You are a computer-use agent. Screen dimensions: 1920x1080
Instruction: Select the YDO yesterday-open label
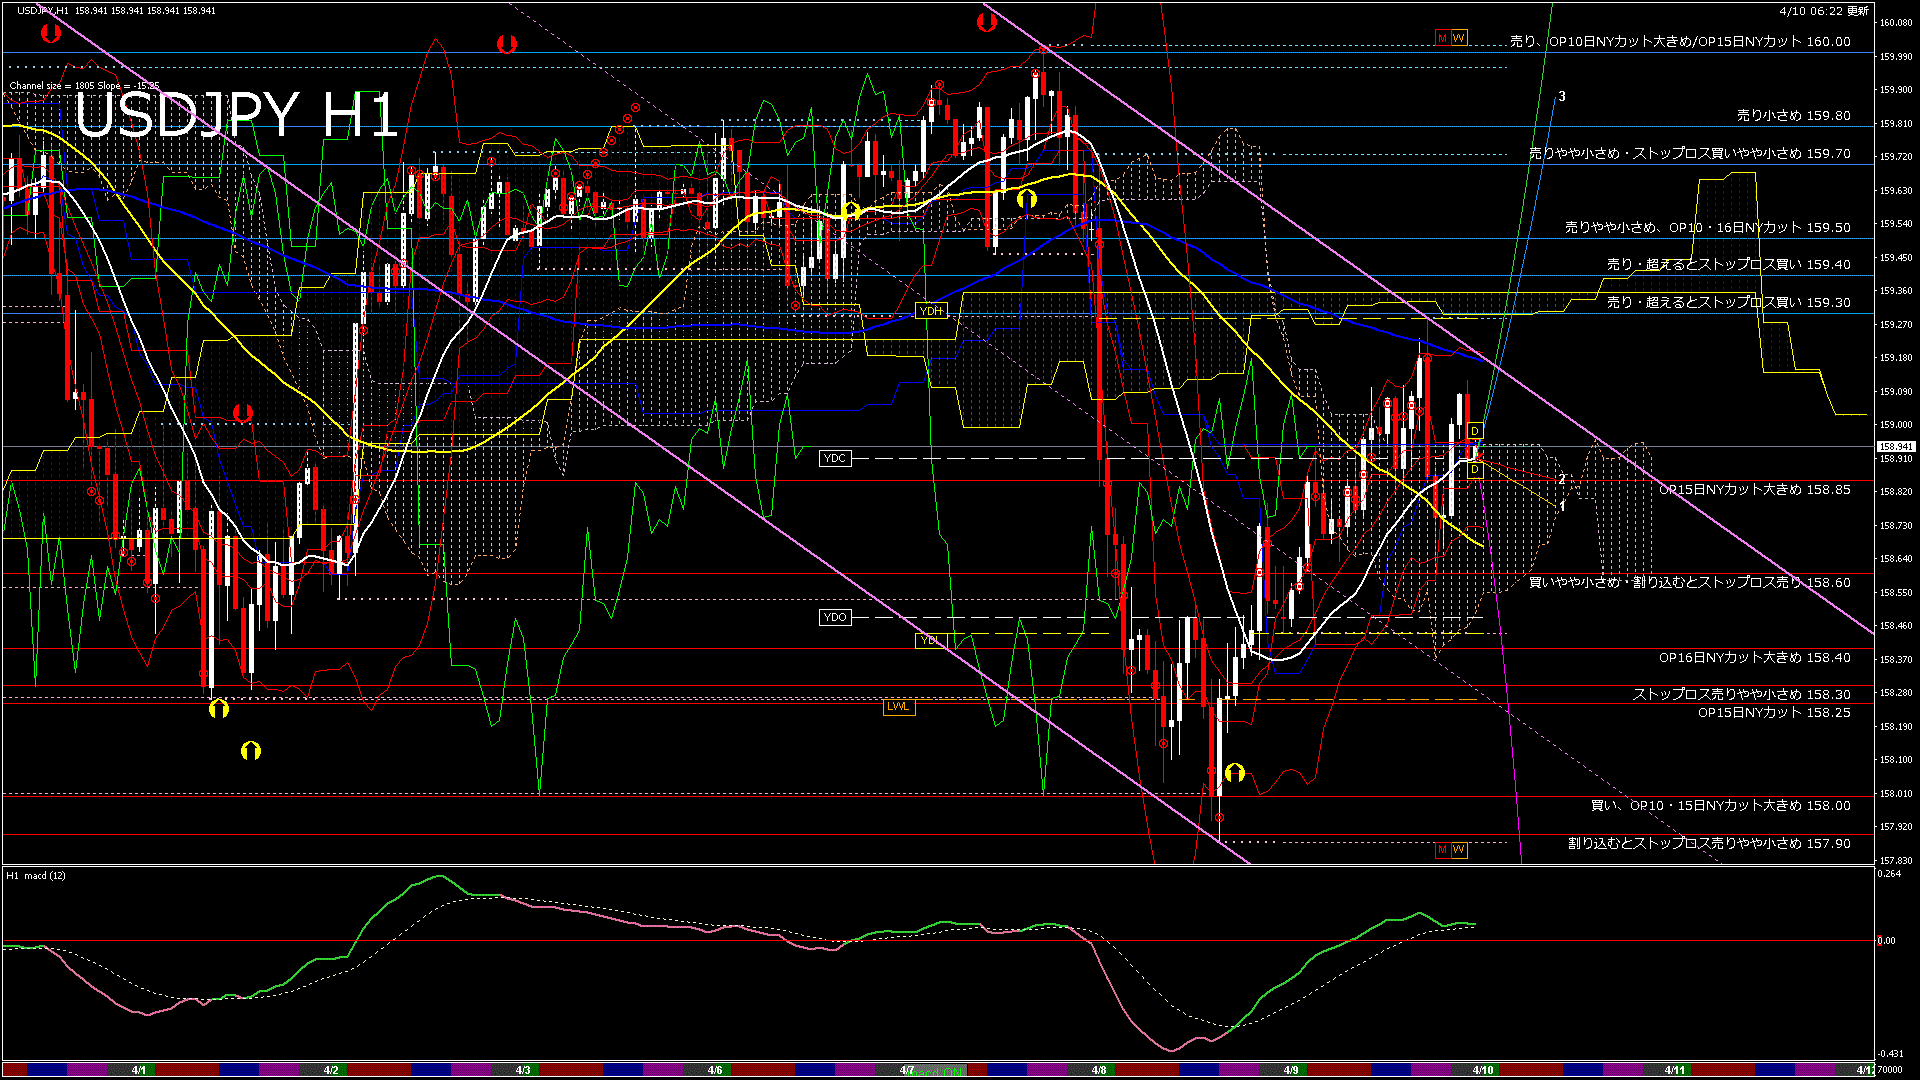click(x=834, y=617)
